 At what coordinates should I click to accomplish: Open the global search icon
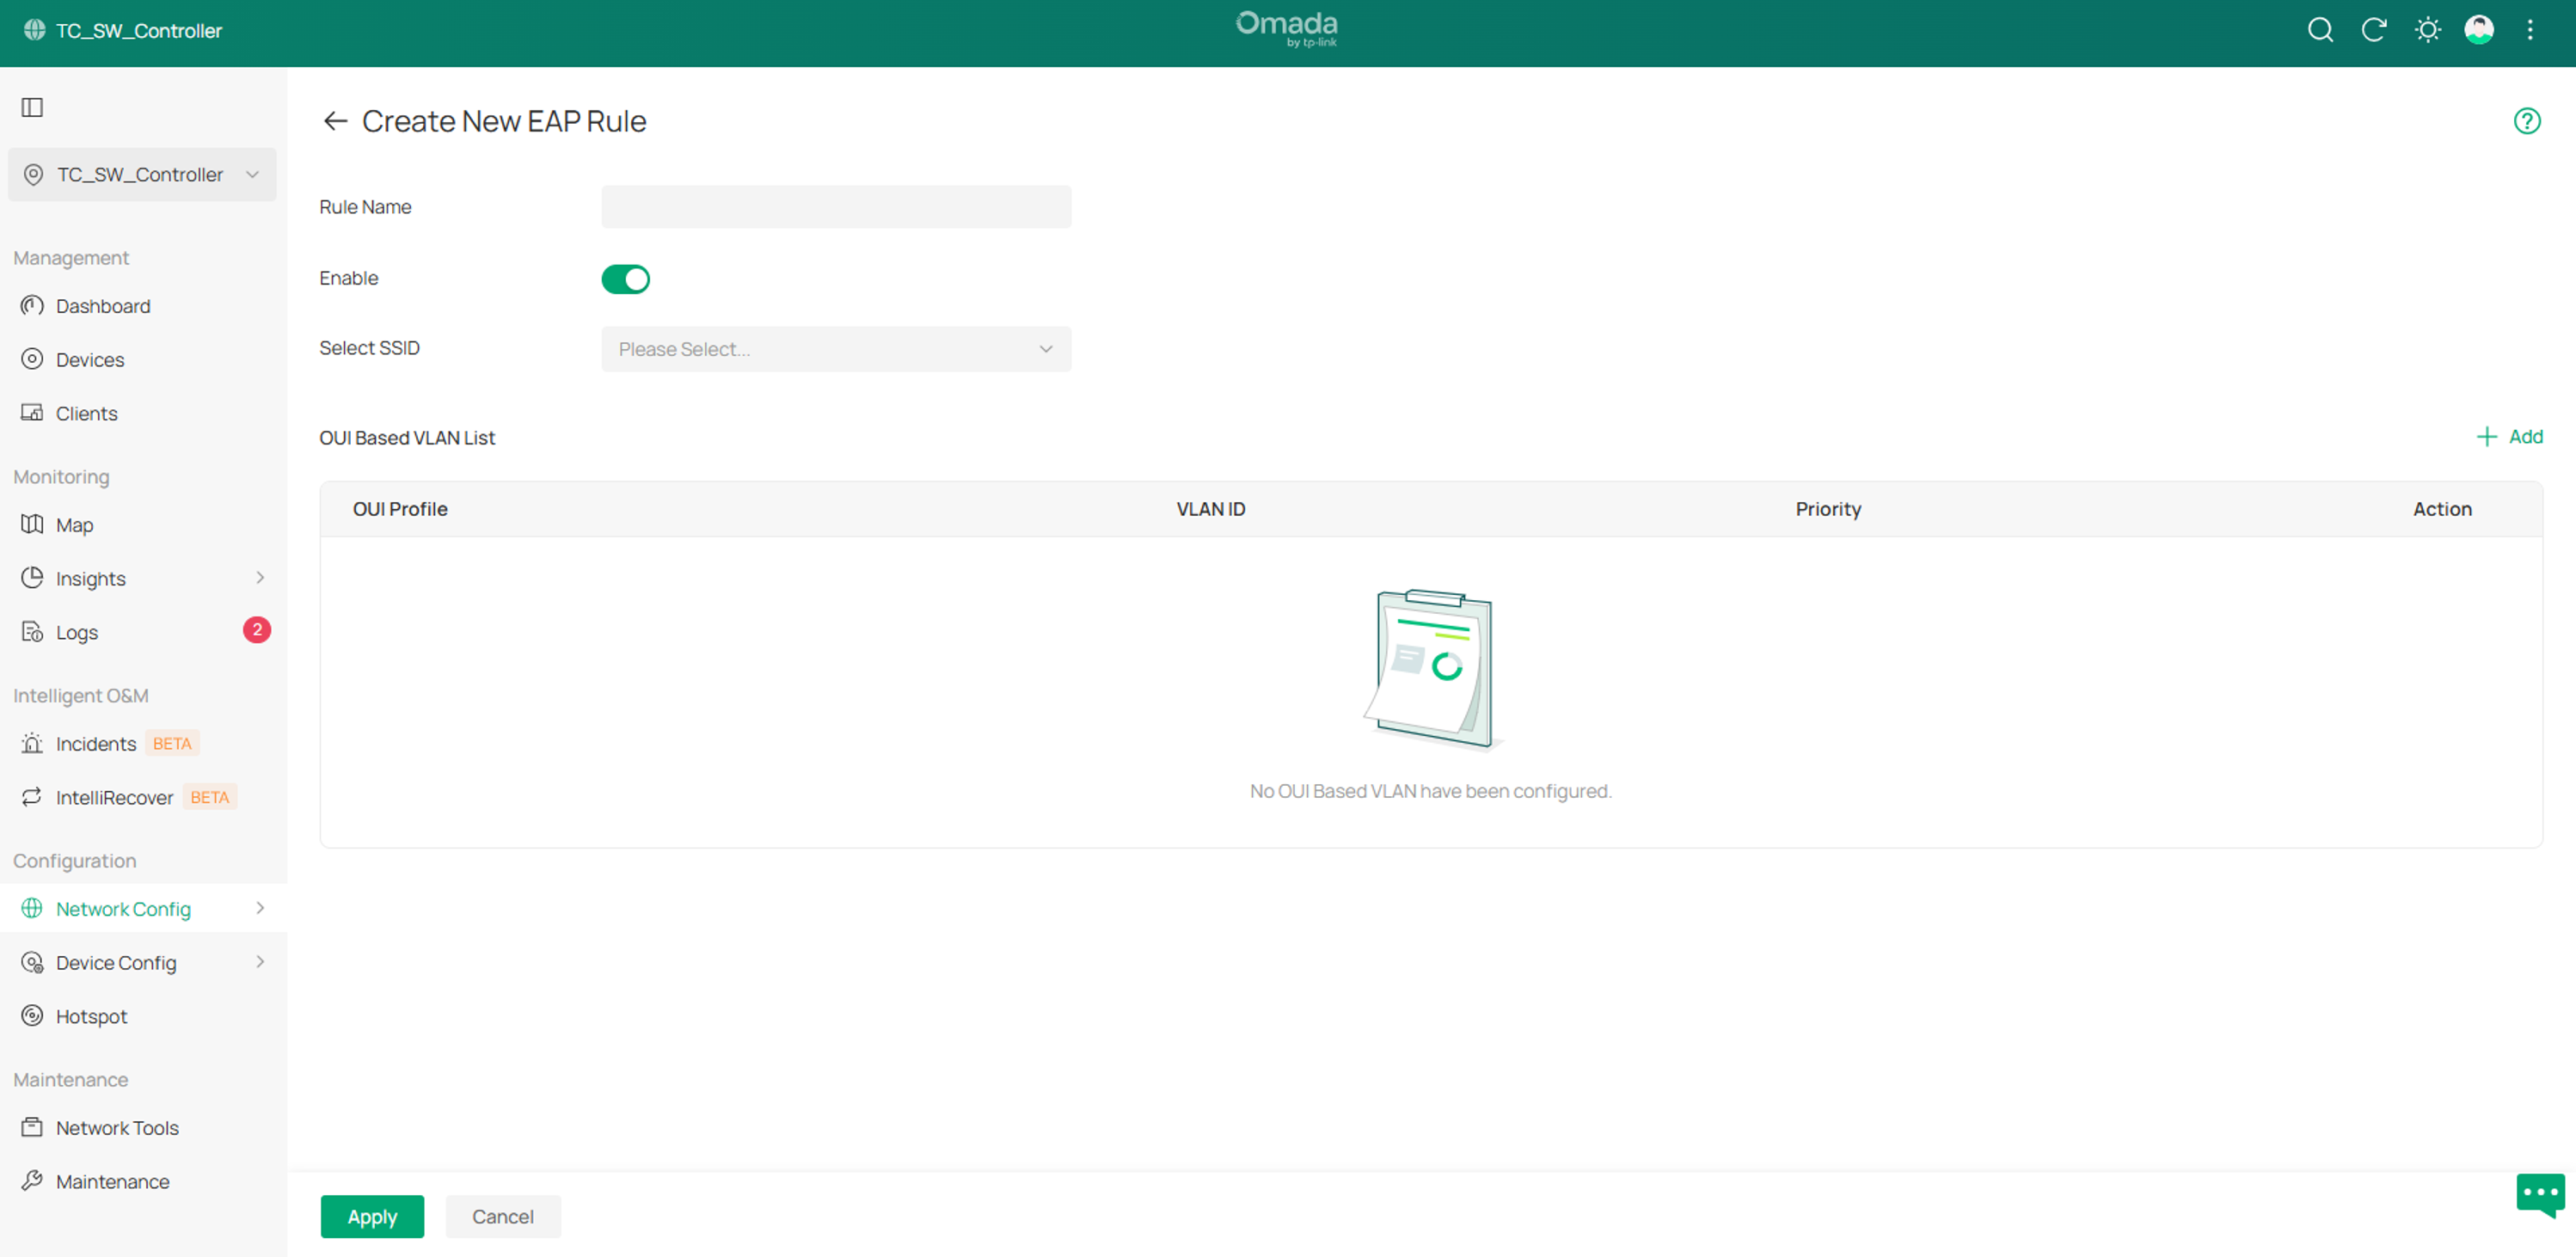tap(2320, 30)
